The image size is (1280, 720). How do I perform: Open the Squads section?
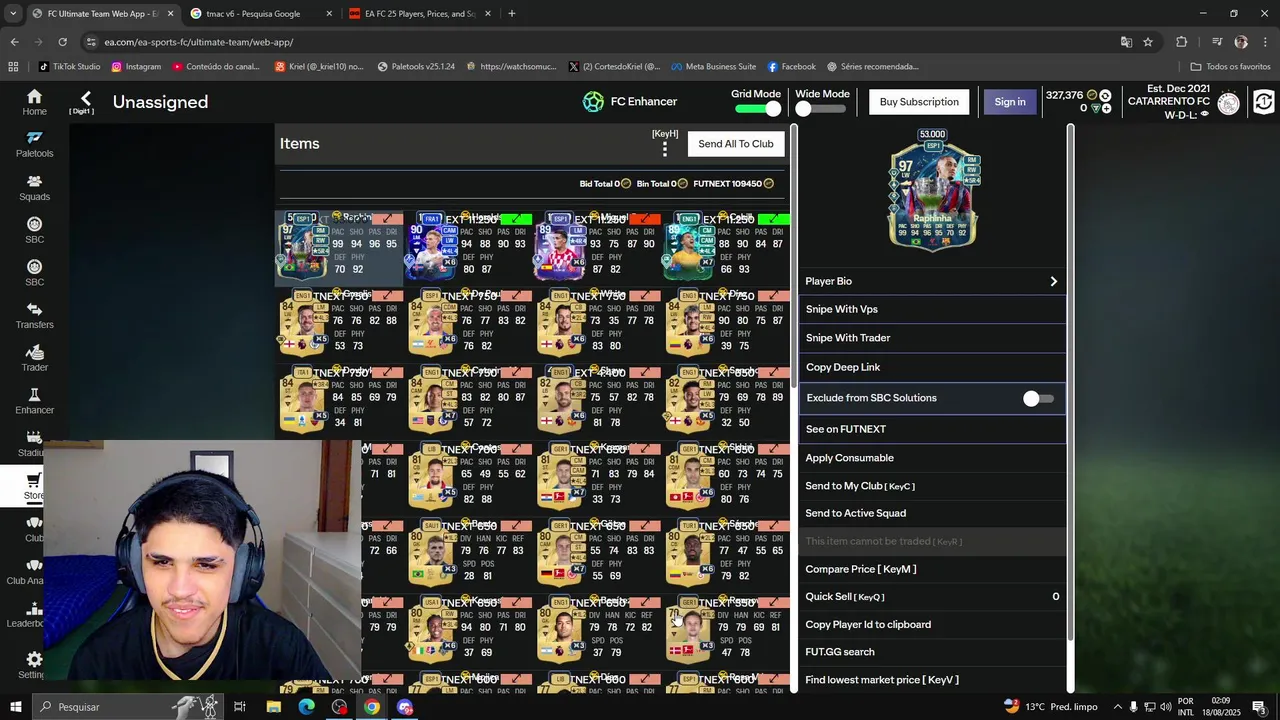click(34, 187)
